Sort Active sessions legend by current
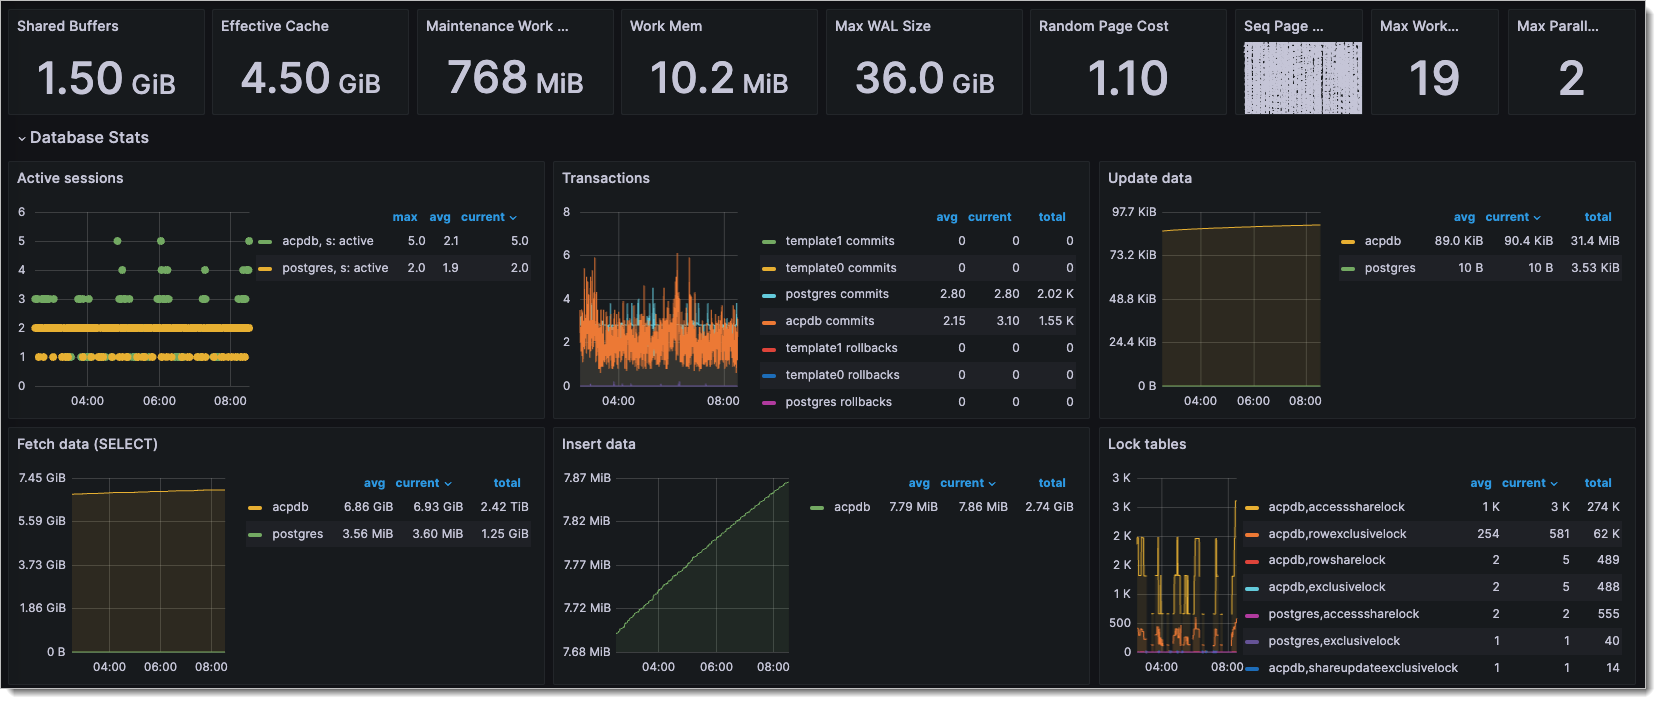Image resolution: width=1661 pixels, height=704 pixels. point(488,217)
